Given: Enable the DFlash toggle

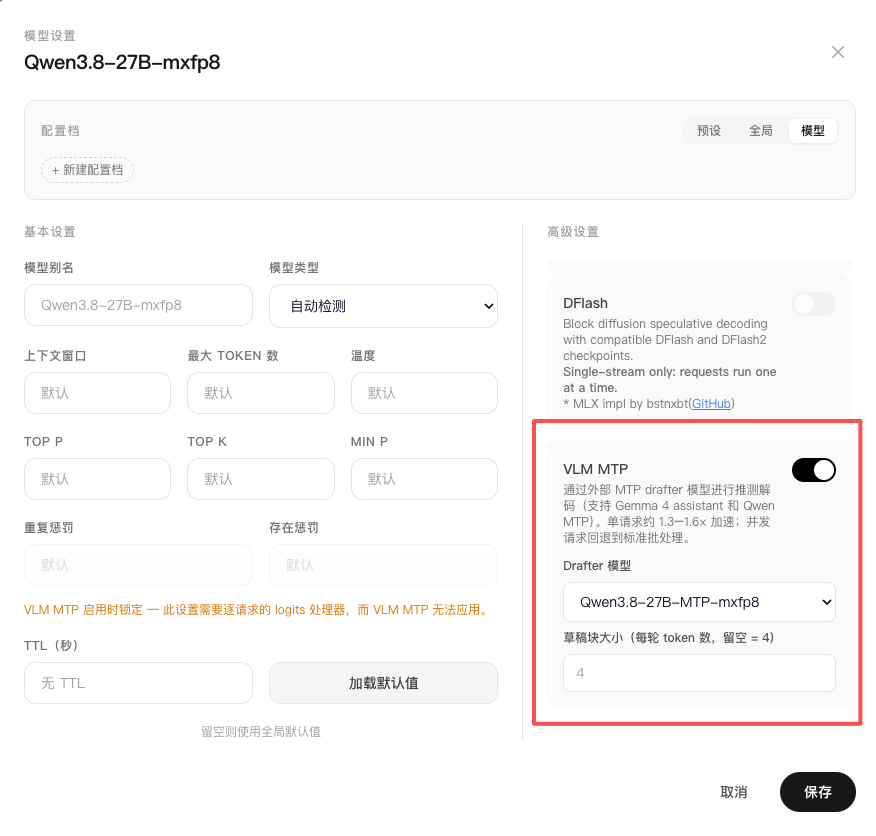Looking at the screenshot, I should (813, 304).
